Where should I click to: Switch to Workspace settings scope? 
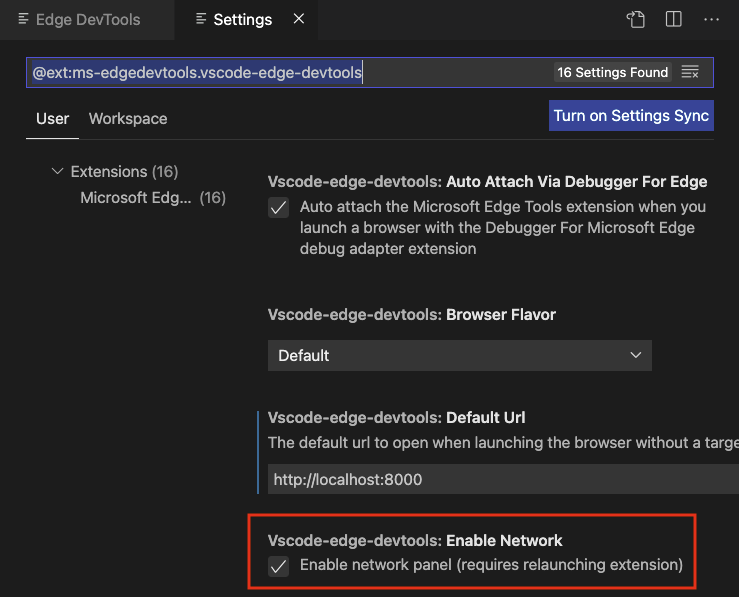tap(128, 119)
